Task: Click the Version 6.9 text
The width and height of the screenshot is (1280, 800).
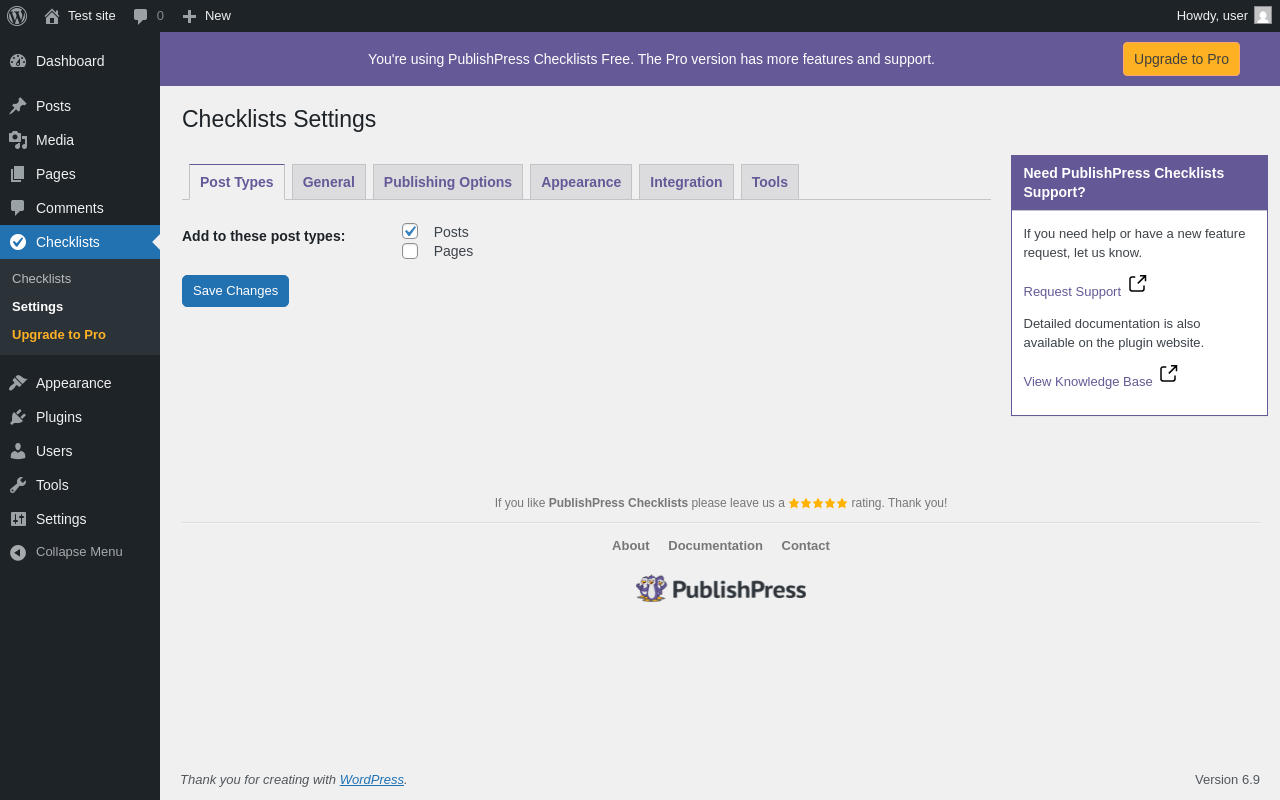Action: coord(1227,780)
